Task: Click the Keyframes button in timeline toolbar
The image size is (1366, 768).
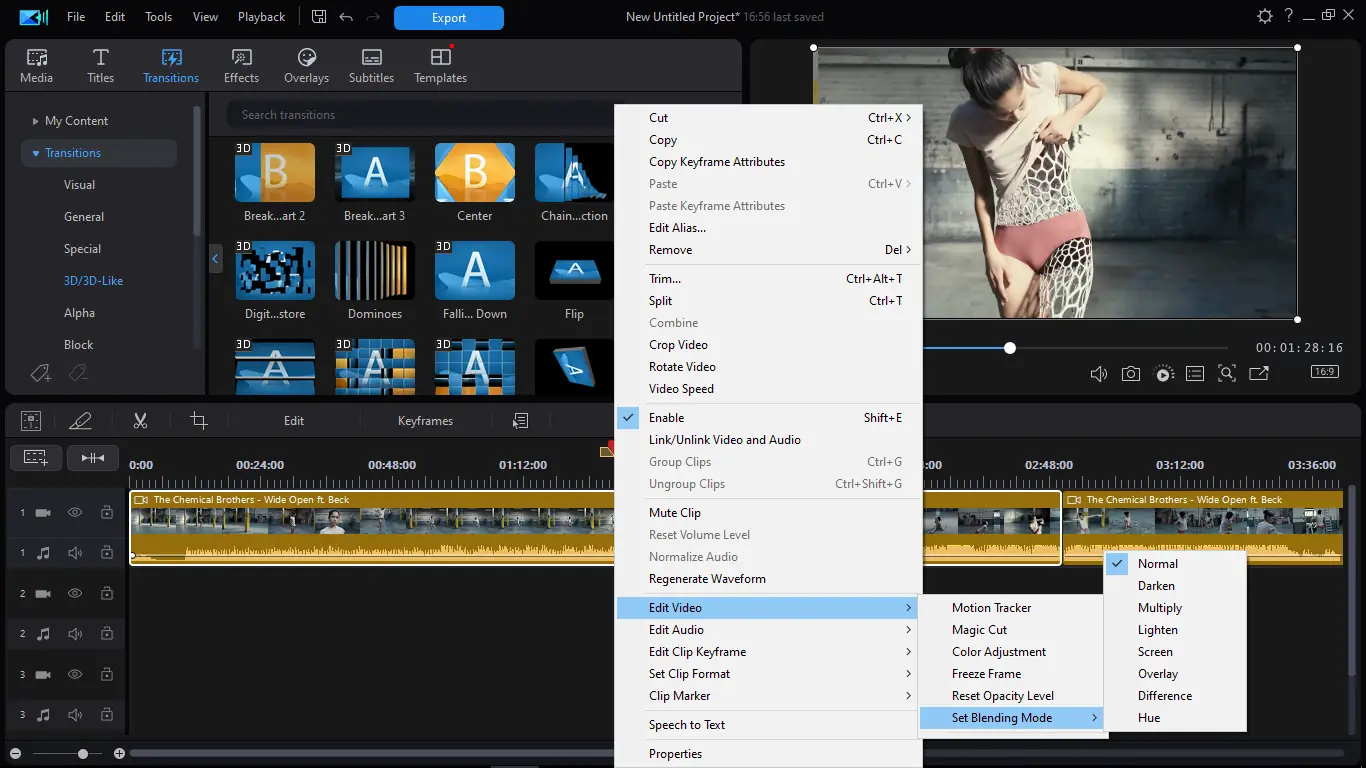Action: pyautogui.click(x=425, y=421)
